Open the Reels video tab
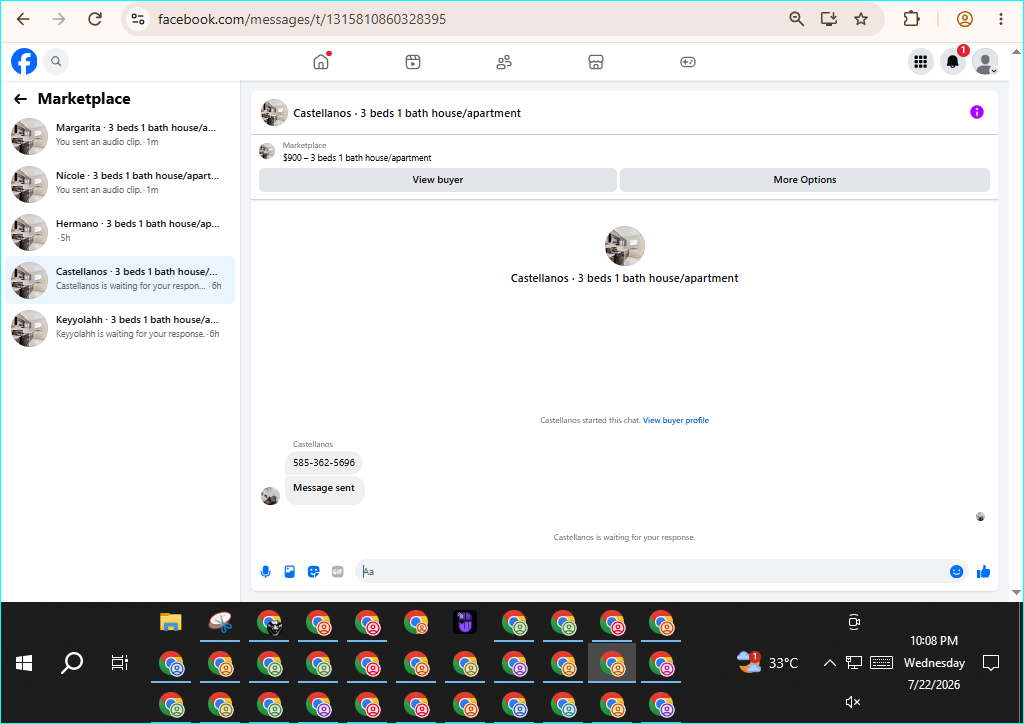This screenshot has width=1024, height=724. pos(413,62)
